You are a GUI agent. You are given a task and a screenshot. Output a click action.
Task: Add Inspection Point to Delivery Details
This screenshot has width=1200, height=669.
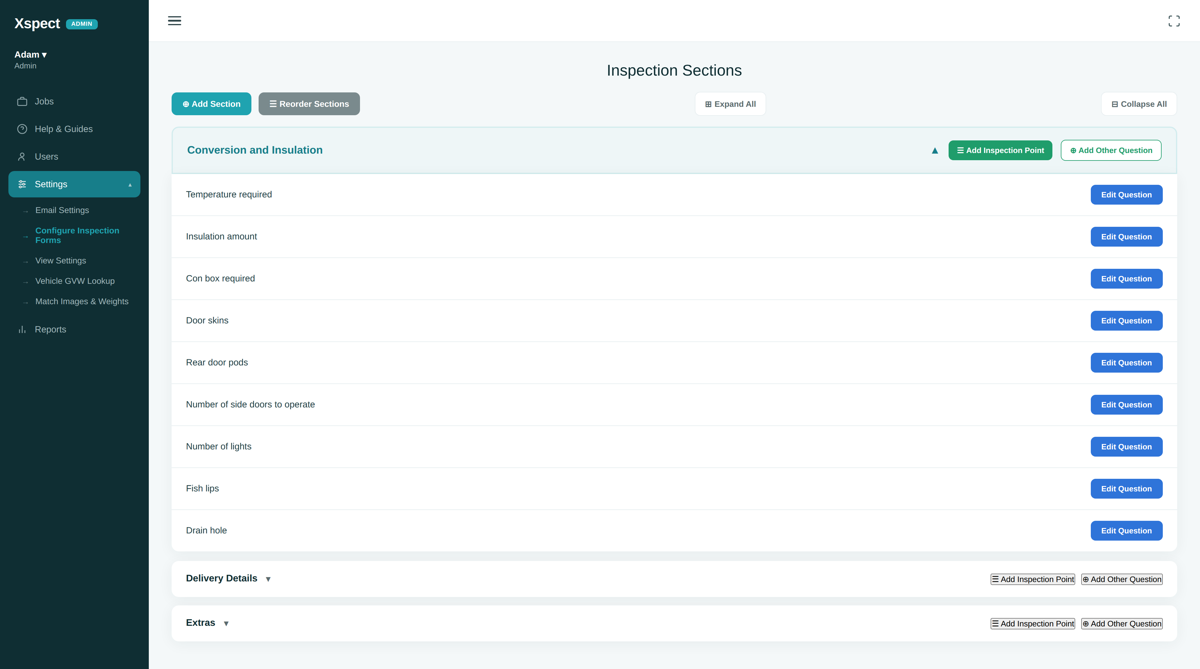1033,579
